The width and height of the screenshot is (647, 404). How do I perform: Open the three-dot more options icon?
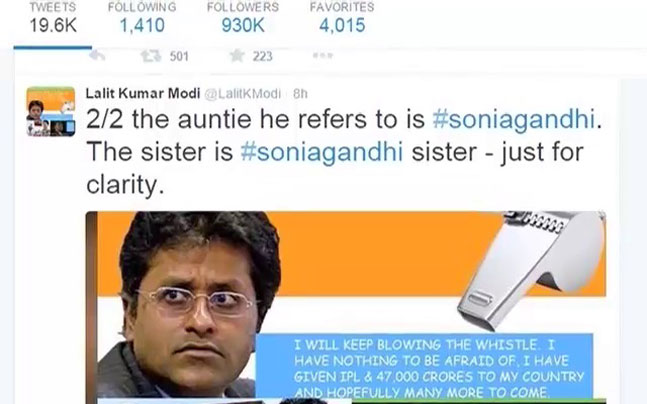click(322, 55)
